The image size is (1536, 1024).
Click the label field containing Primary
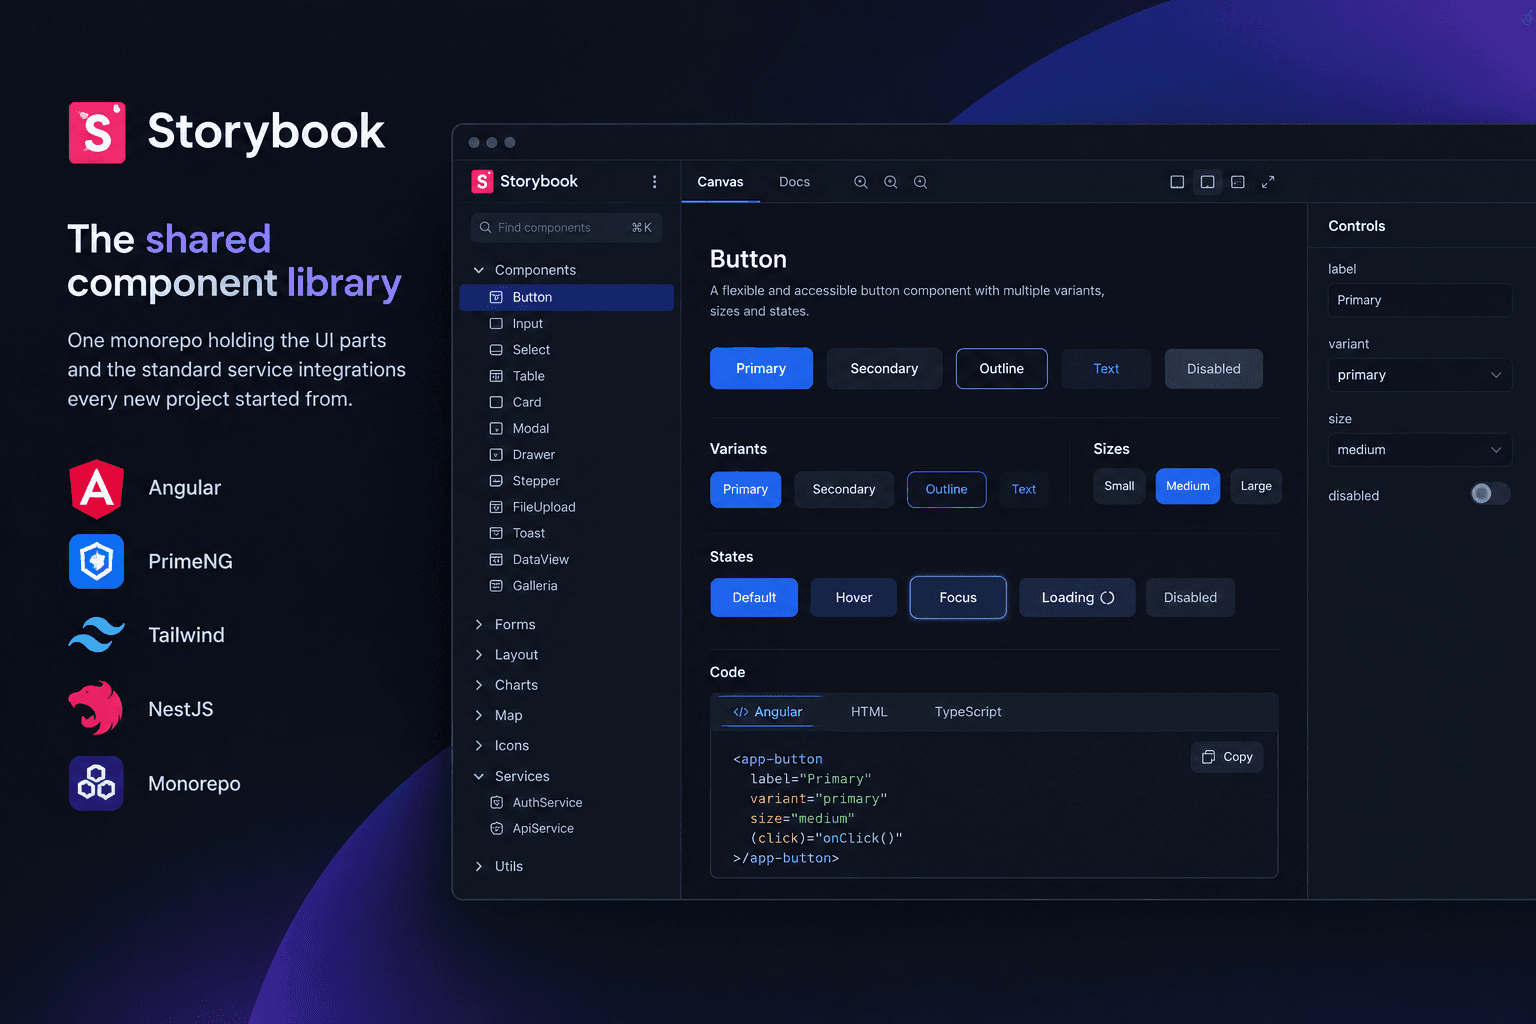[1420, 300]
